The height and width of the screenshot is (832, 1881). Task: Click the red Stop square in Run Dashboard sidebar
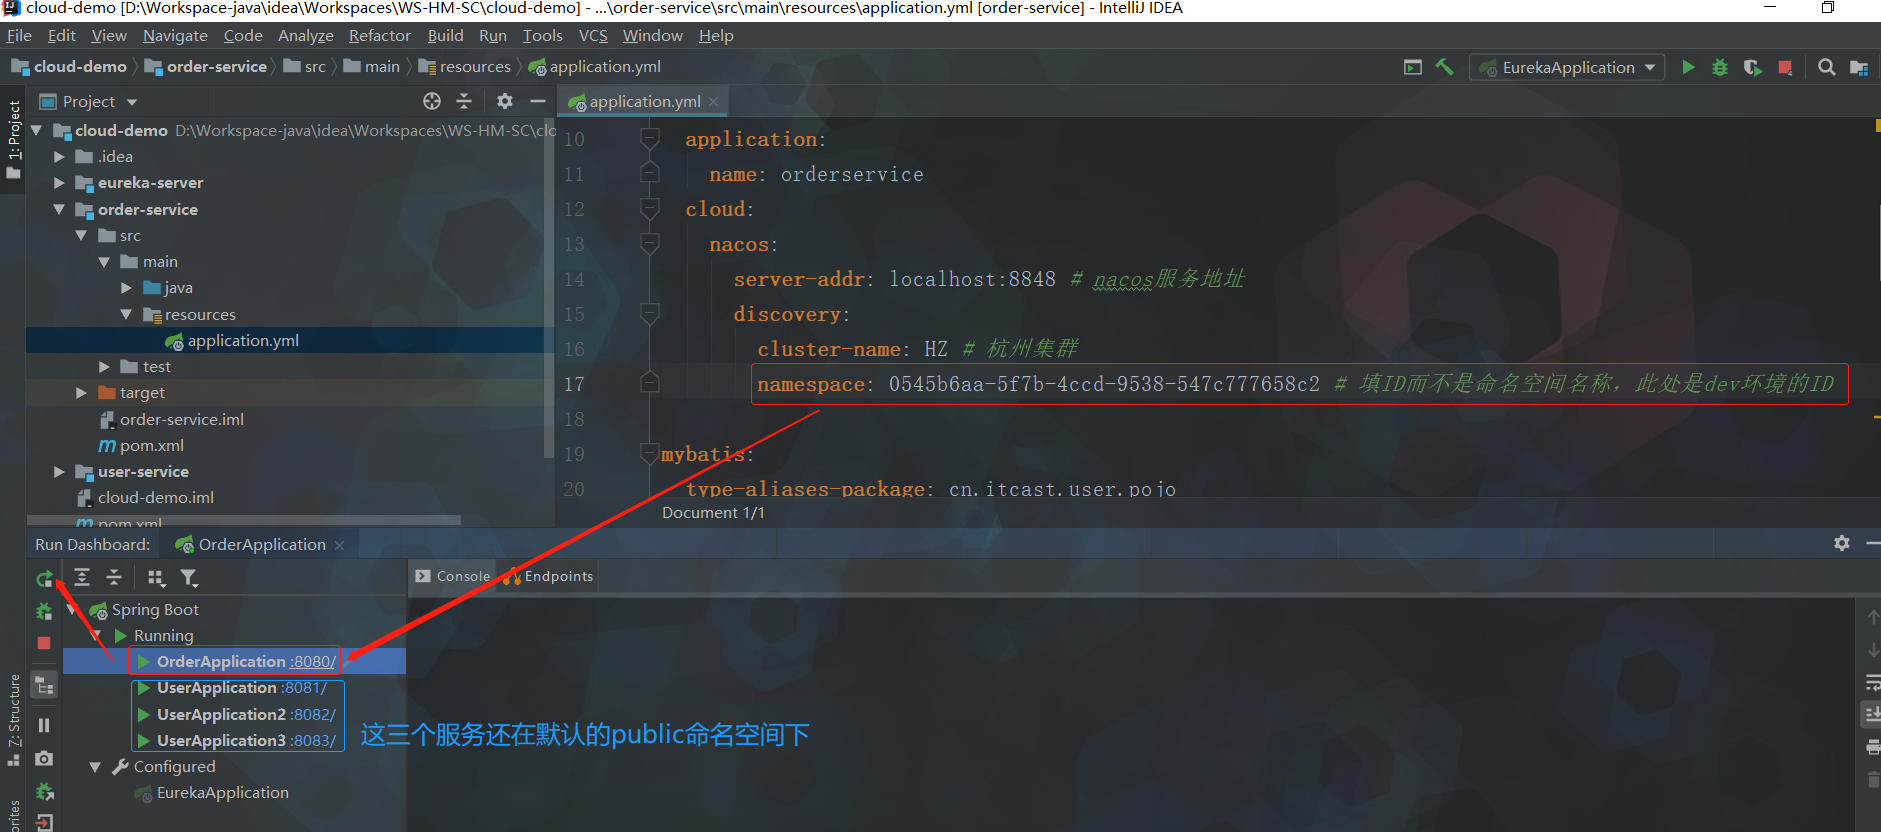click(x=44, y=643)
